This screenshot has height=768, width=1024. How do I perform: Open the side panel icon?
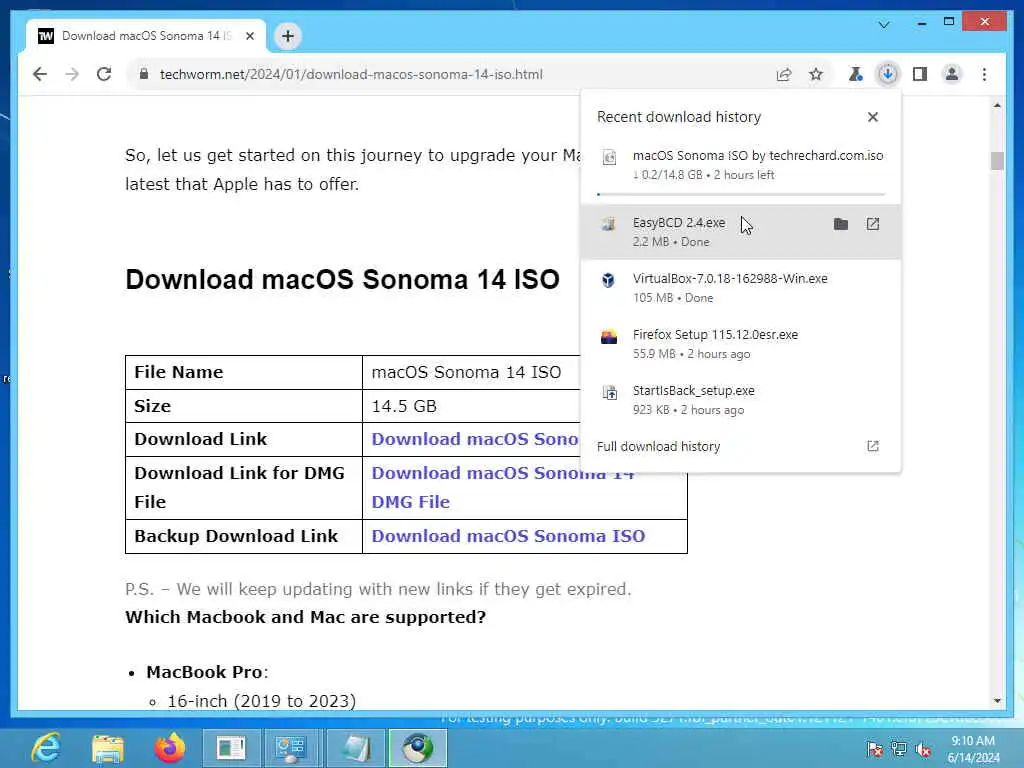(x=920, y=74)
